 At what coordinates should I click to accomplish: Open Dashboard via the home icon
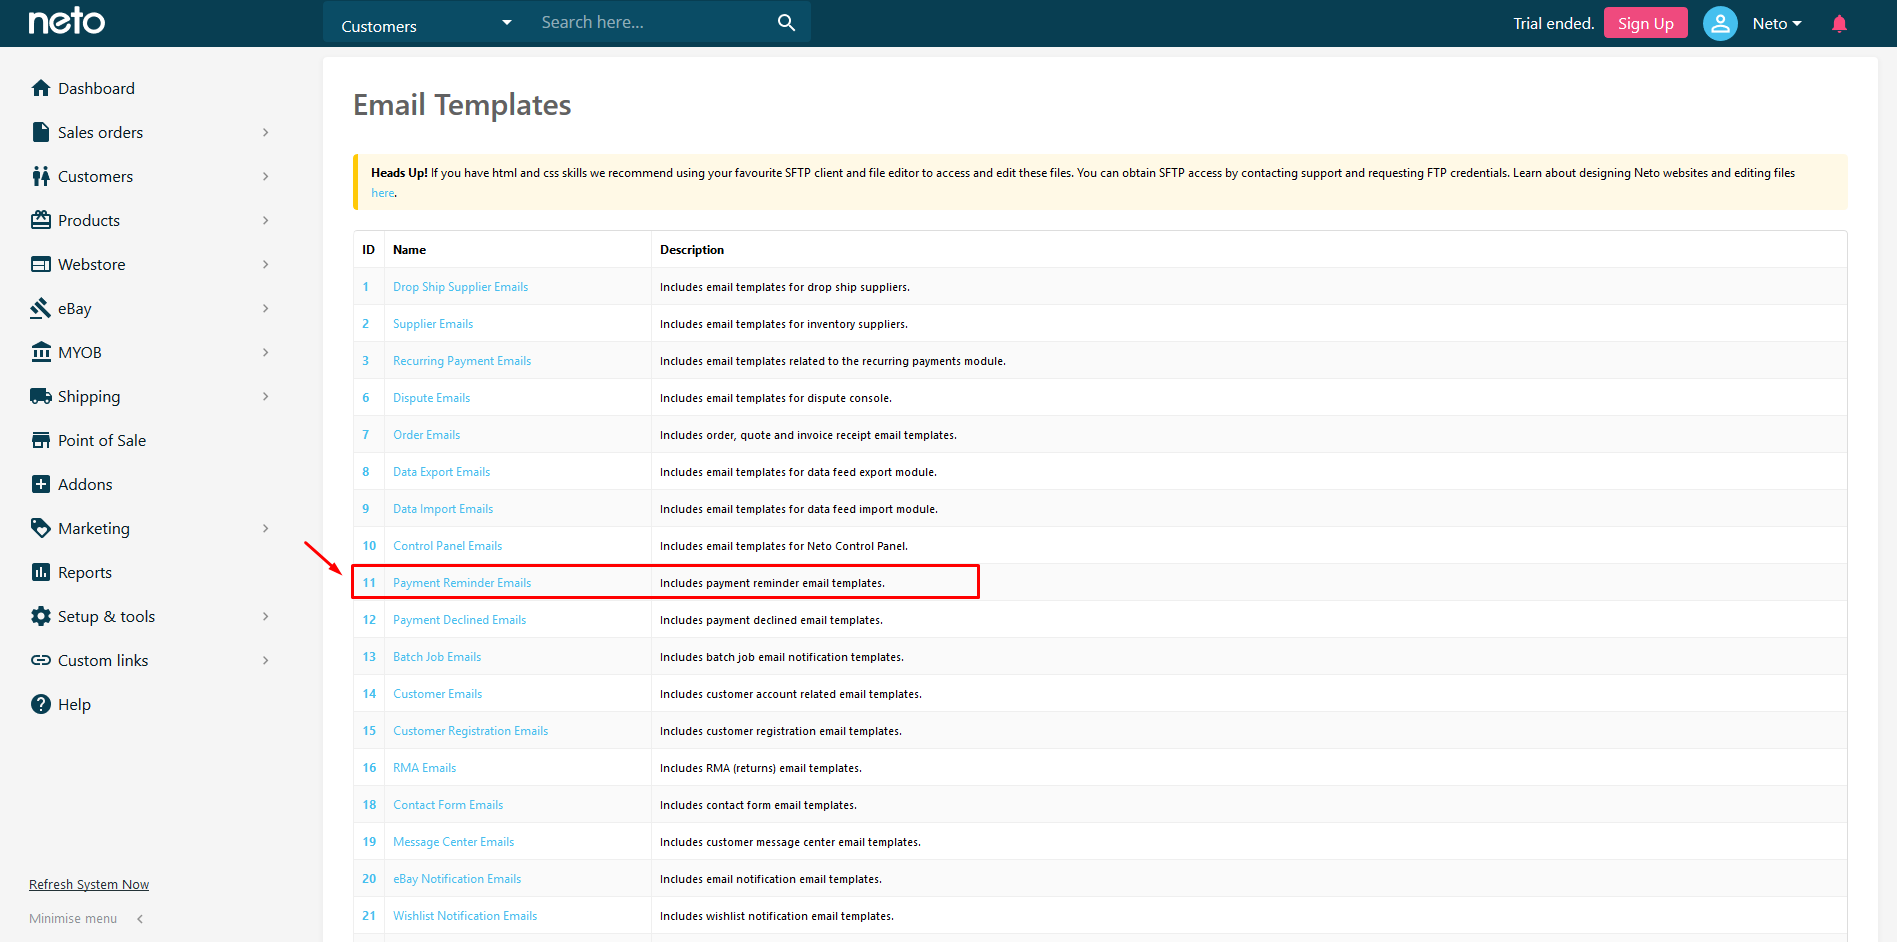point(41,88)
